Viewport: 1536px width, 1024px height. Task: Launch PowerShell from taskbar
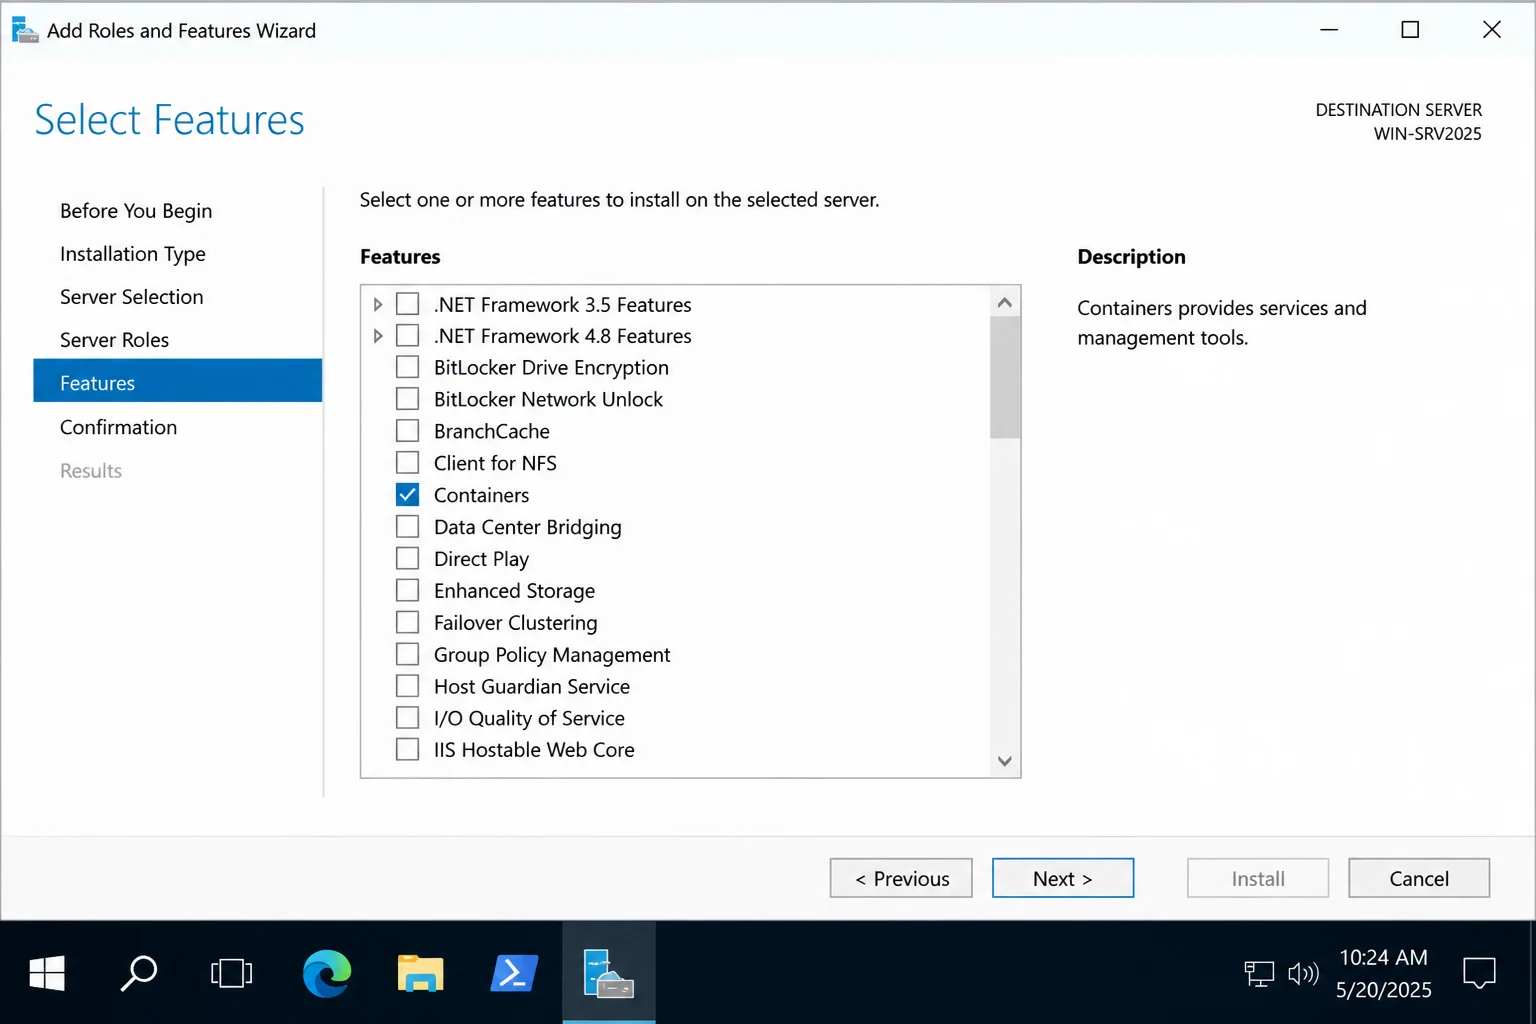[x=514, y=973]
